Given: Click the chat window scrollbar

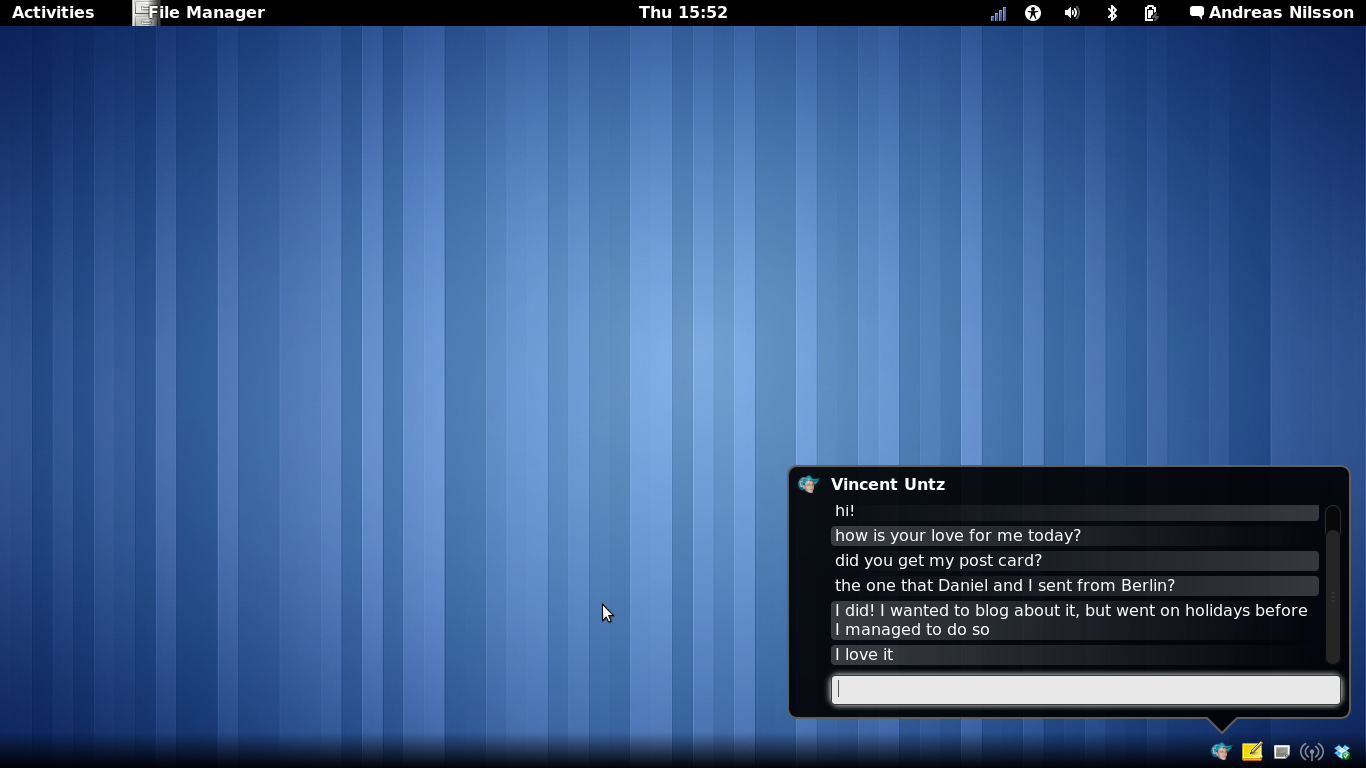Looking at the screenshot, I should [1333, 585].
